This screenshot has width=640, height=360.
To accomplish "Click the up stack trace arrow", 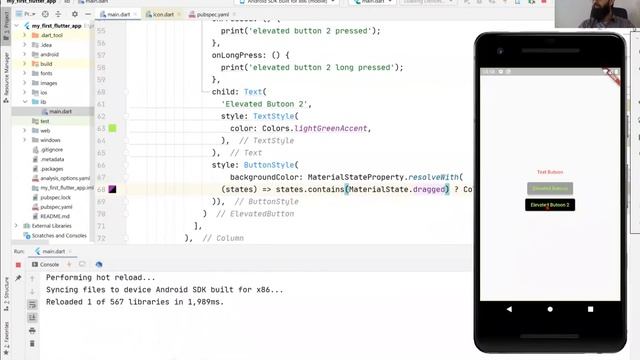I will click(x=32, y=278).
